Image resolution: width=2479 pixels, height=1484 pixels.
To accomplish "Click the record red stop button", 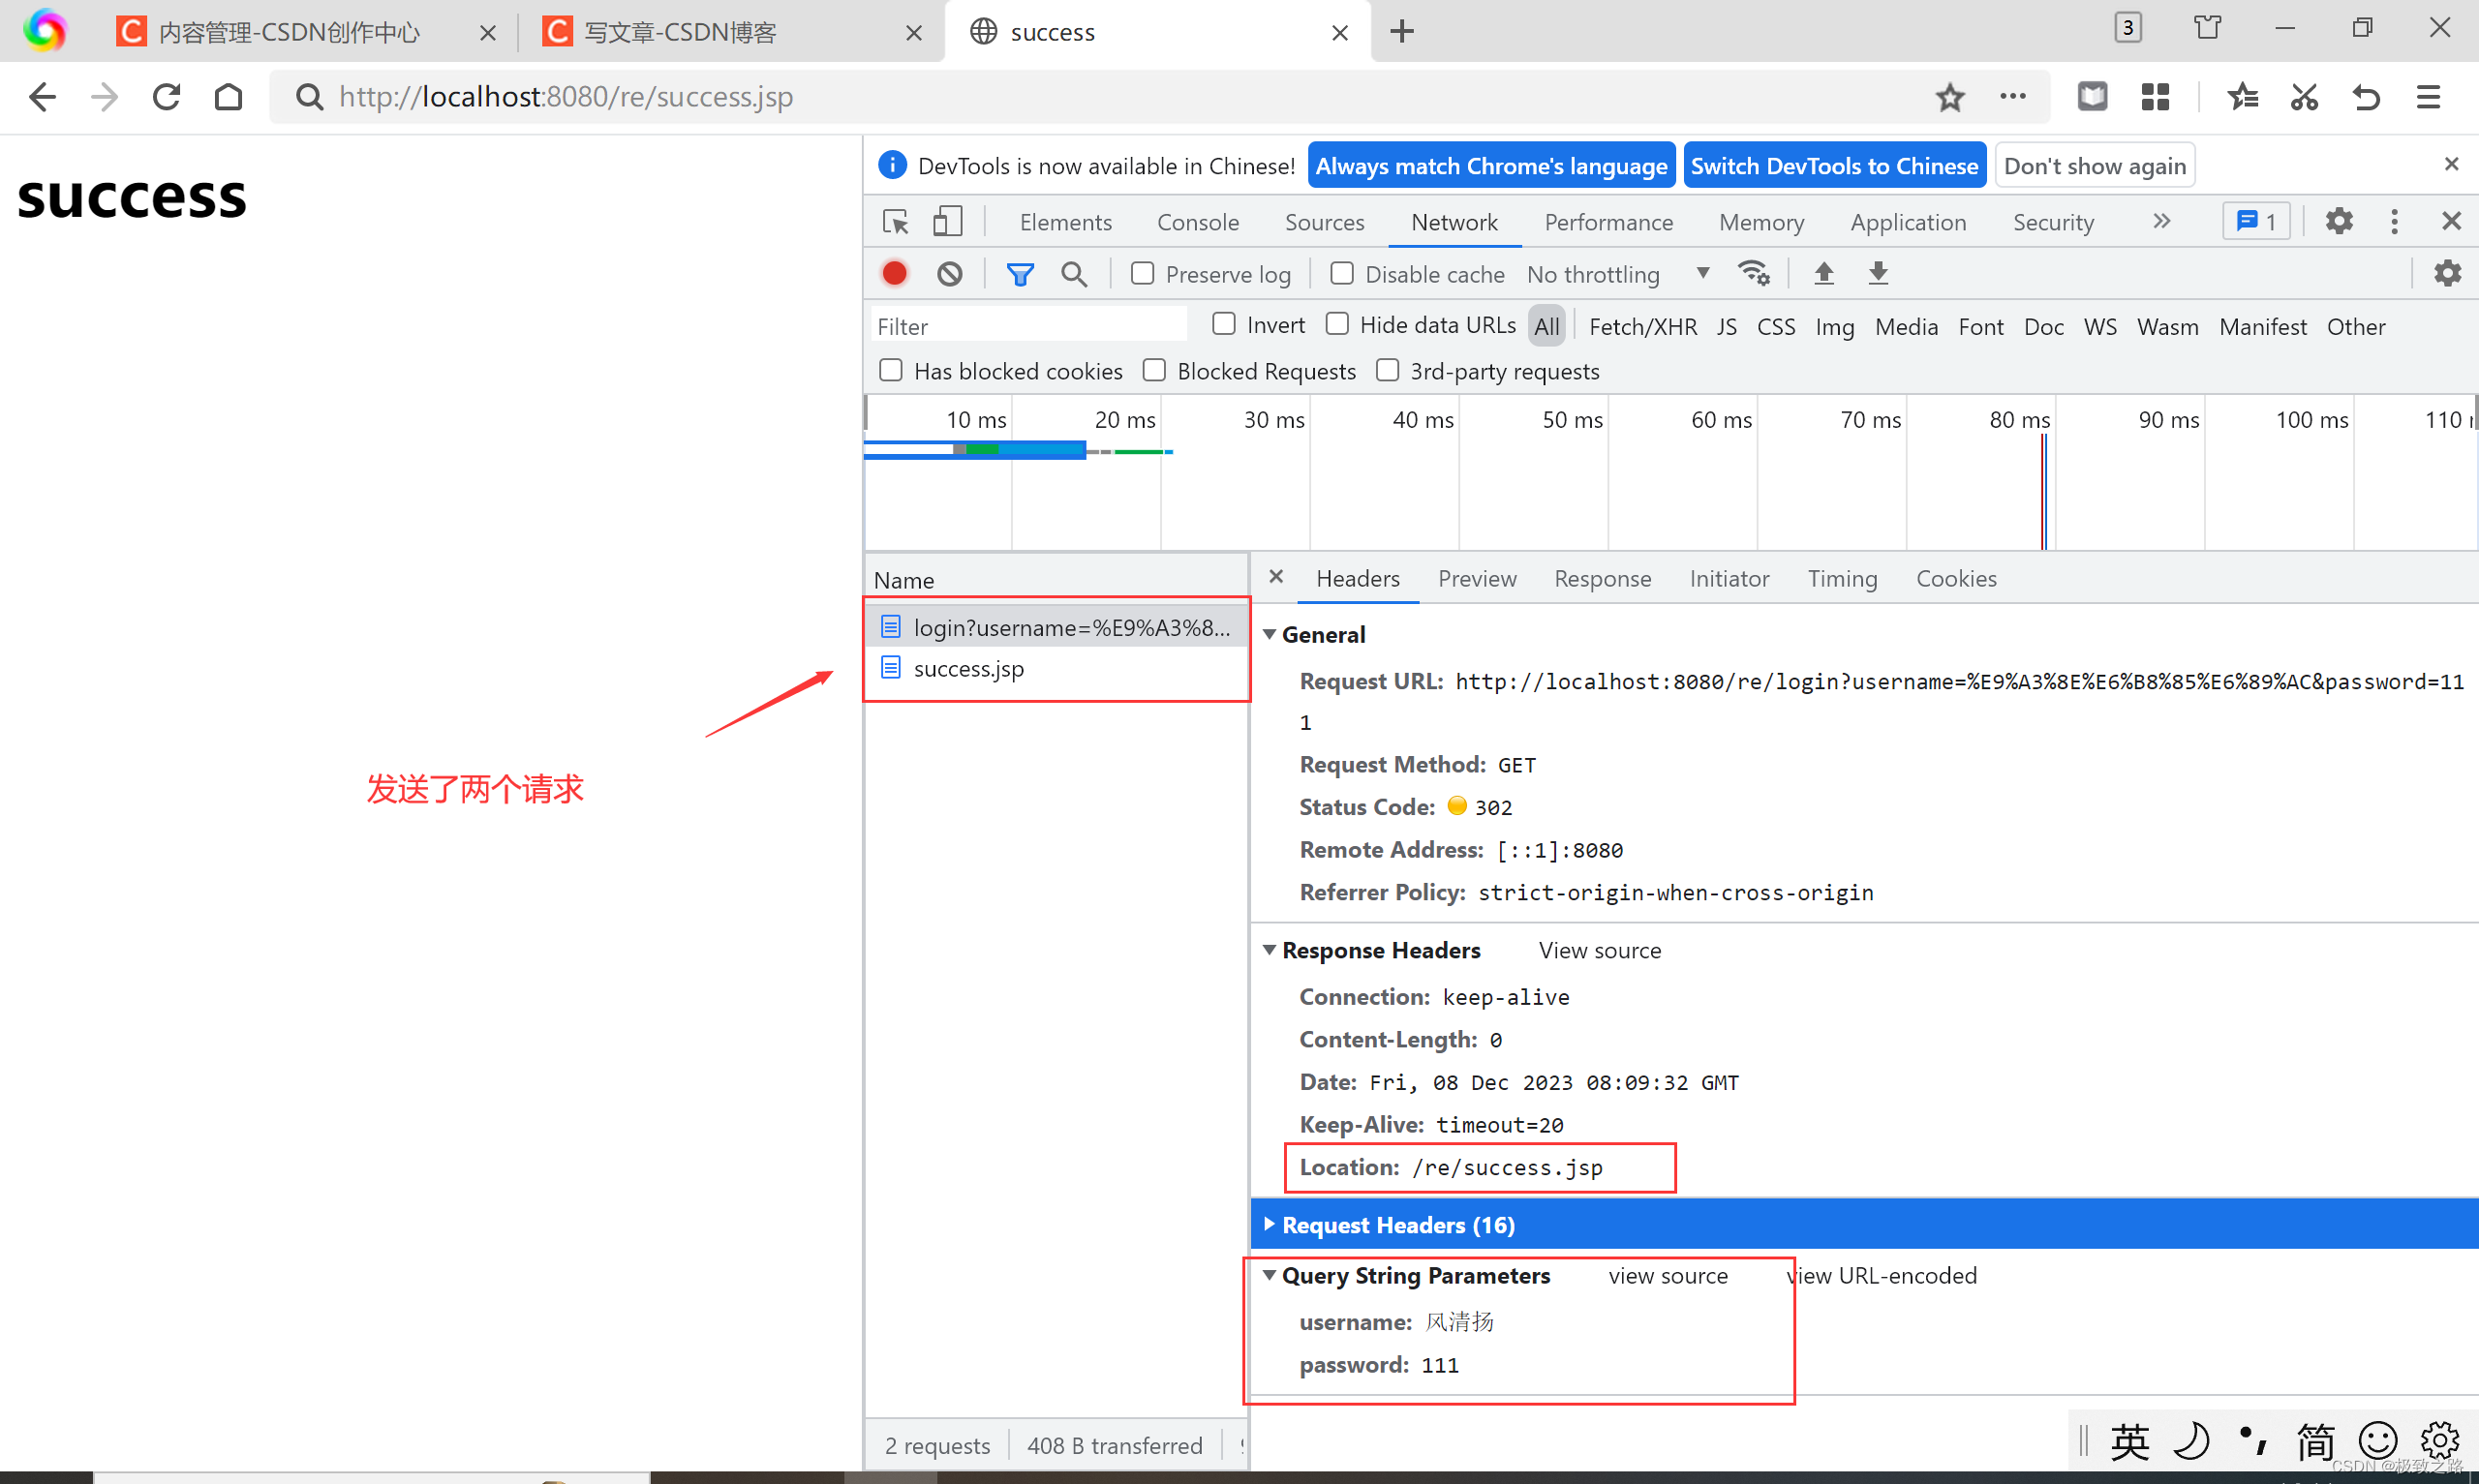I will (x=898, y=274).
